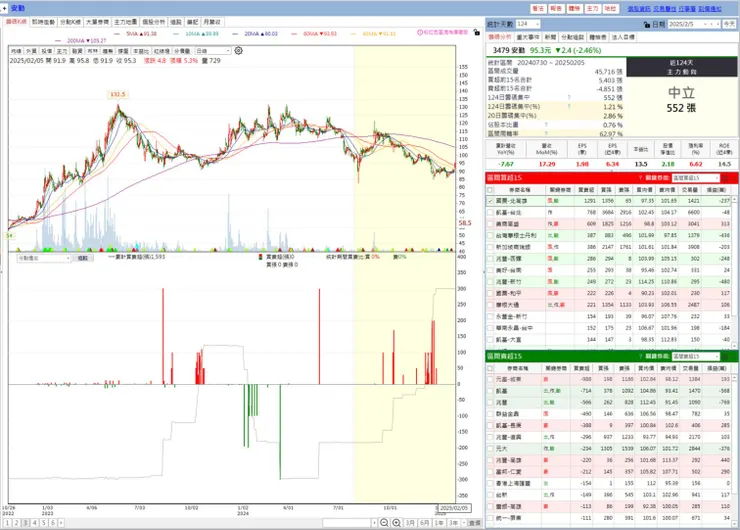Click 查價 button at bottom right
This screenshot has height=530, width=740.
(x=475, y=523)
